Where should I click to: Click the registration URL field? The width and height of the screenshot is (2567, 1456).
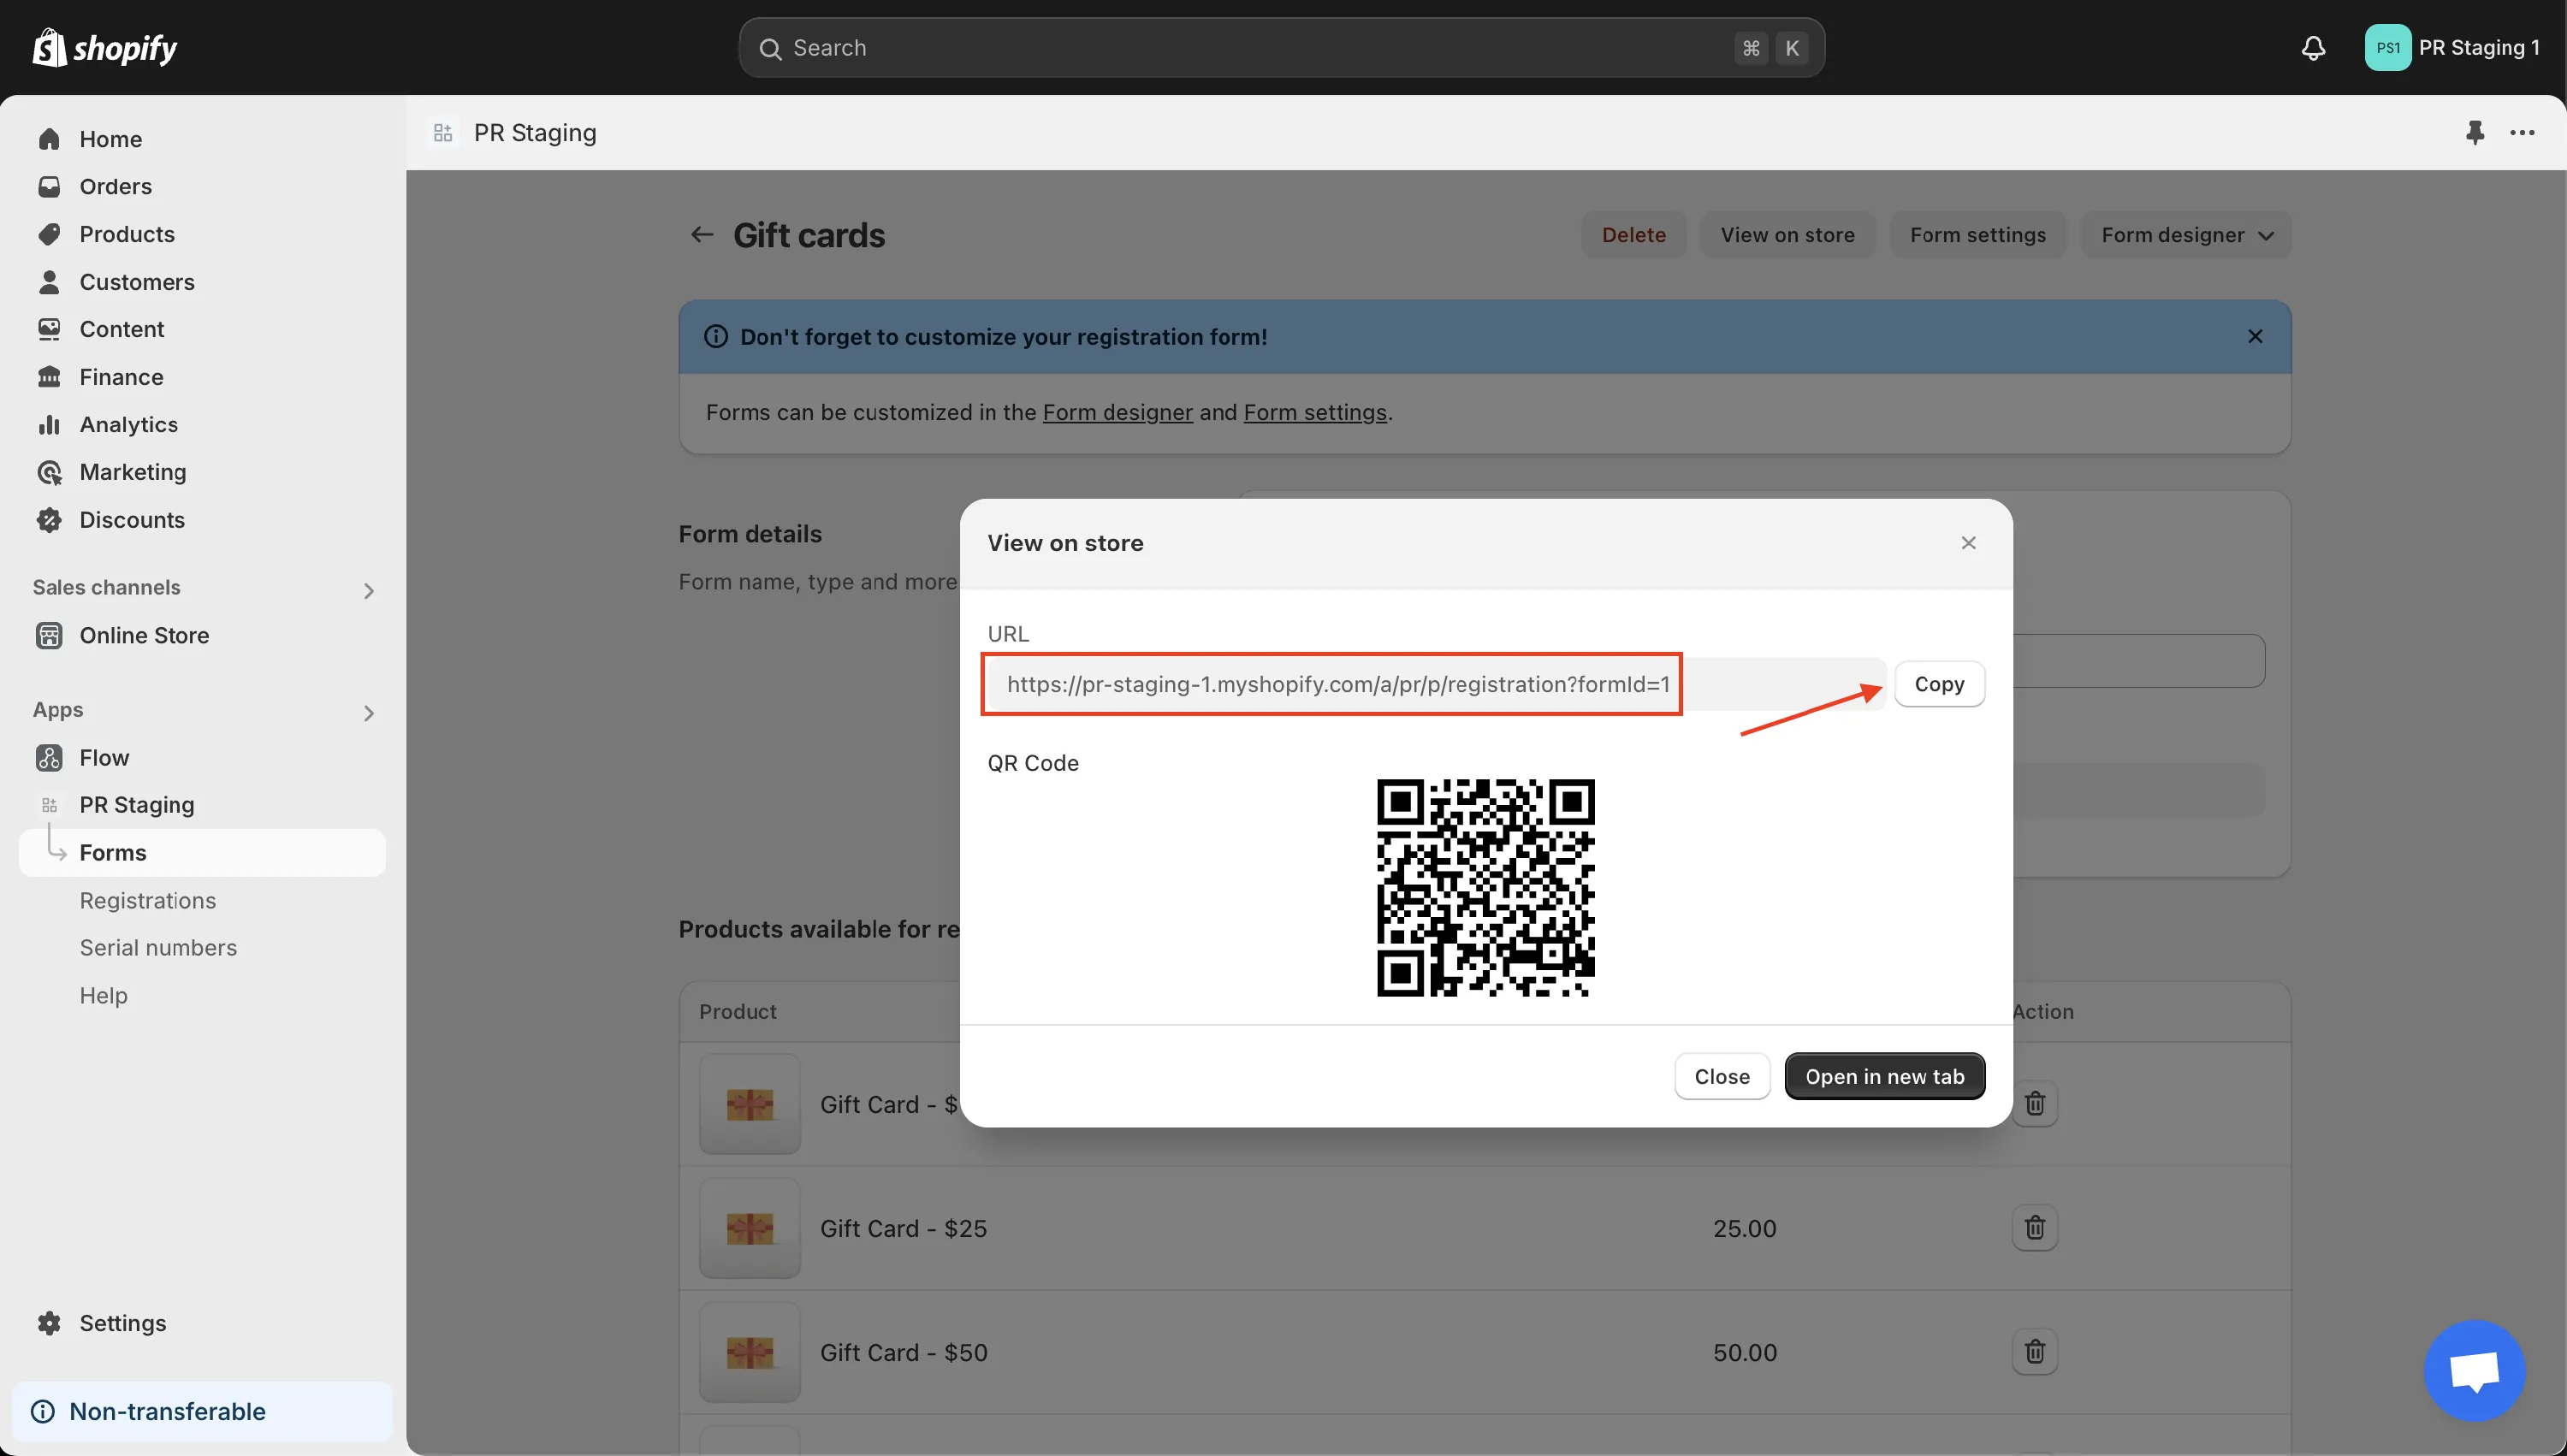click(x=1435, y=684)
